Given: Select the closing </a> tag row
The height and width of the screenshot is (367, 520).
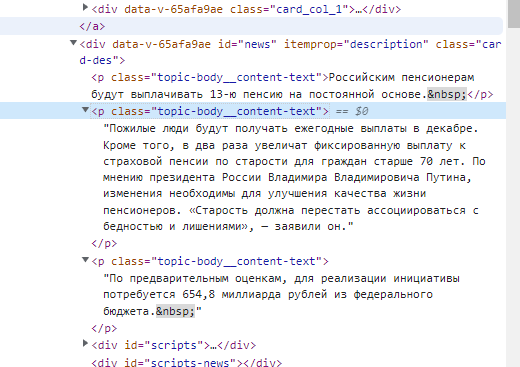Looking at the screenshot, I should pyautogui.click(x=251, y=26).
